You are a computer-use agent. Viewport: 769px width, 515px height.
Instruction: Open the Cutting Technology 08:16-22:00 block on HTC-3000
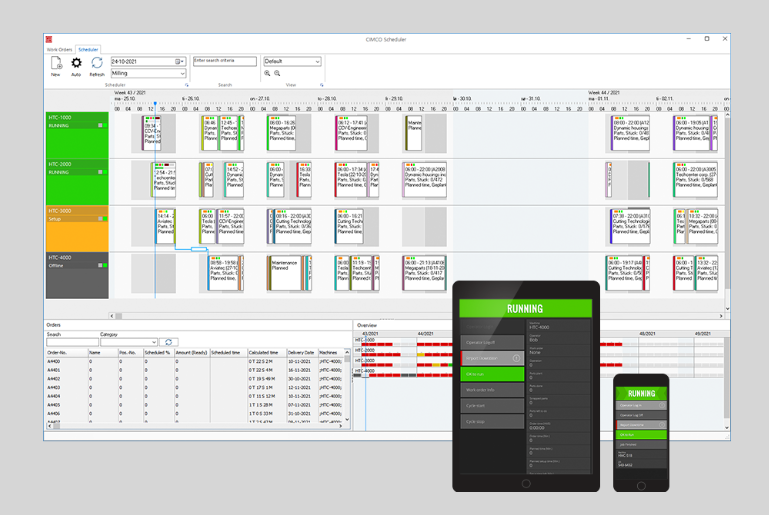coord(292,226)
